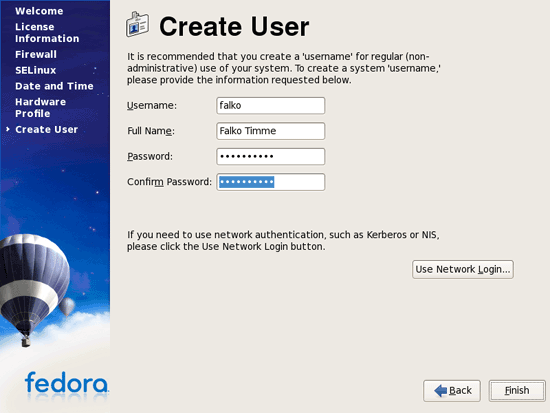Select the SELinux sidebar step
The image size is (550, 413).
click(x=35, y=70)
